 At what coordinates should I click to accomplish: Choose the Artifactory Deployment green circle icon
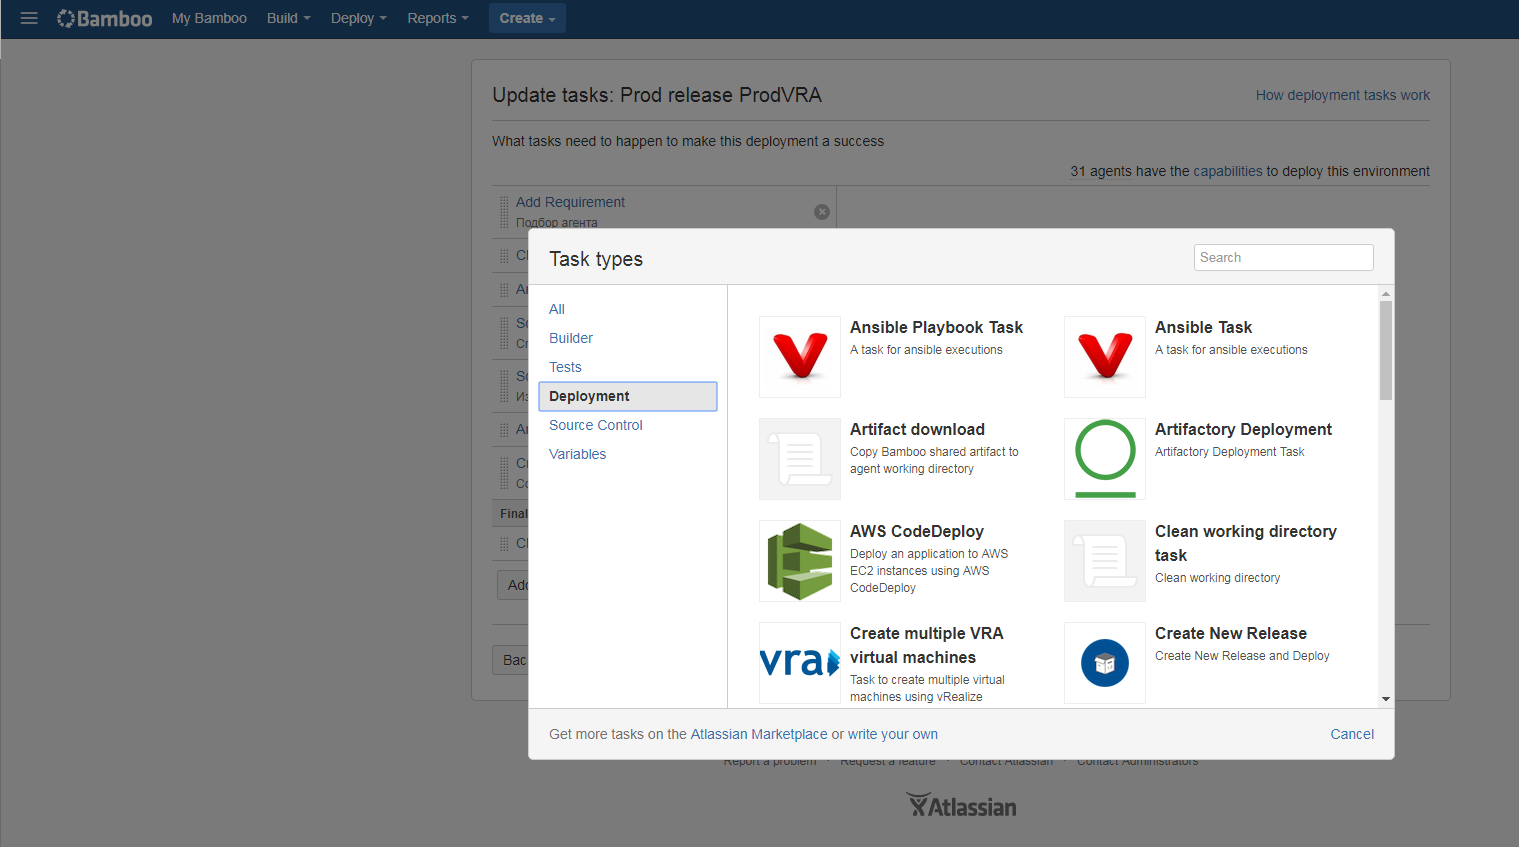[1105, 459]
